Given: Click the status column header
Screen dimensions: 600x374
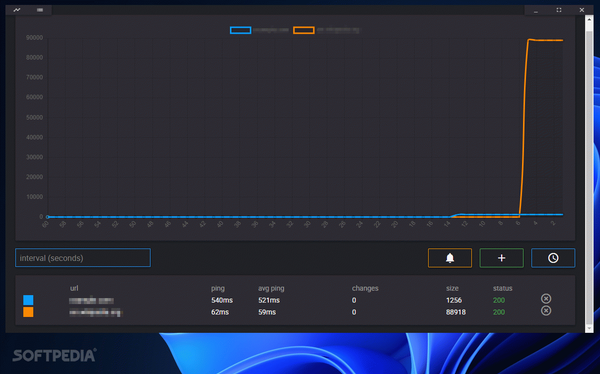Looking at the screenshot, I should tap(502, 288).
